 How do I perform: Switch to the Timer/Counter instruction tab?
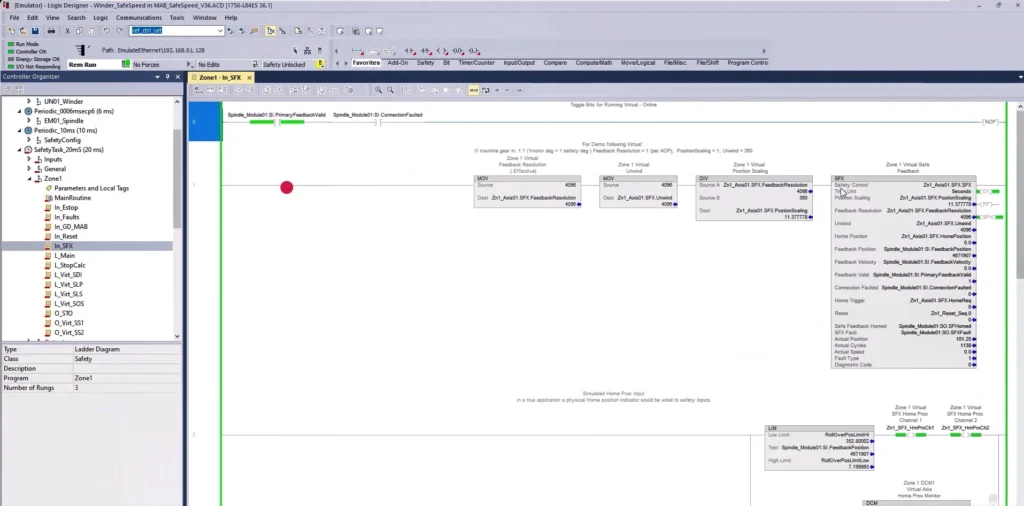pyautogui.click(x=476, y=63)
